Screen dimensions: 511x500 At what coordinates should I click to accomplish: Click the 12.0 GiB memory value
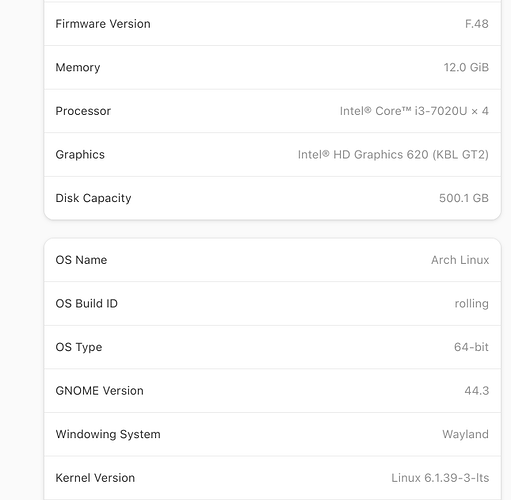coord(466,67)
